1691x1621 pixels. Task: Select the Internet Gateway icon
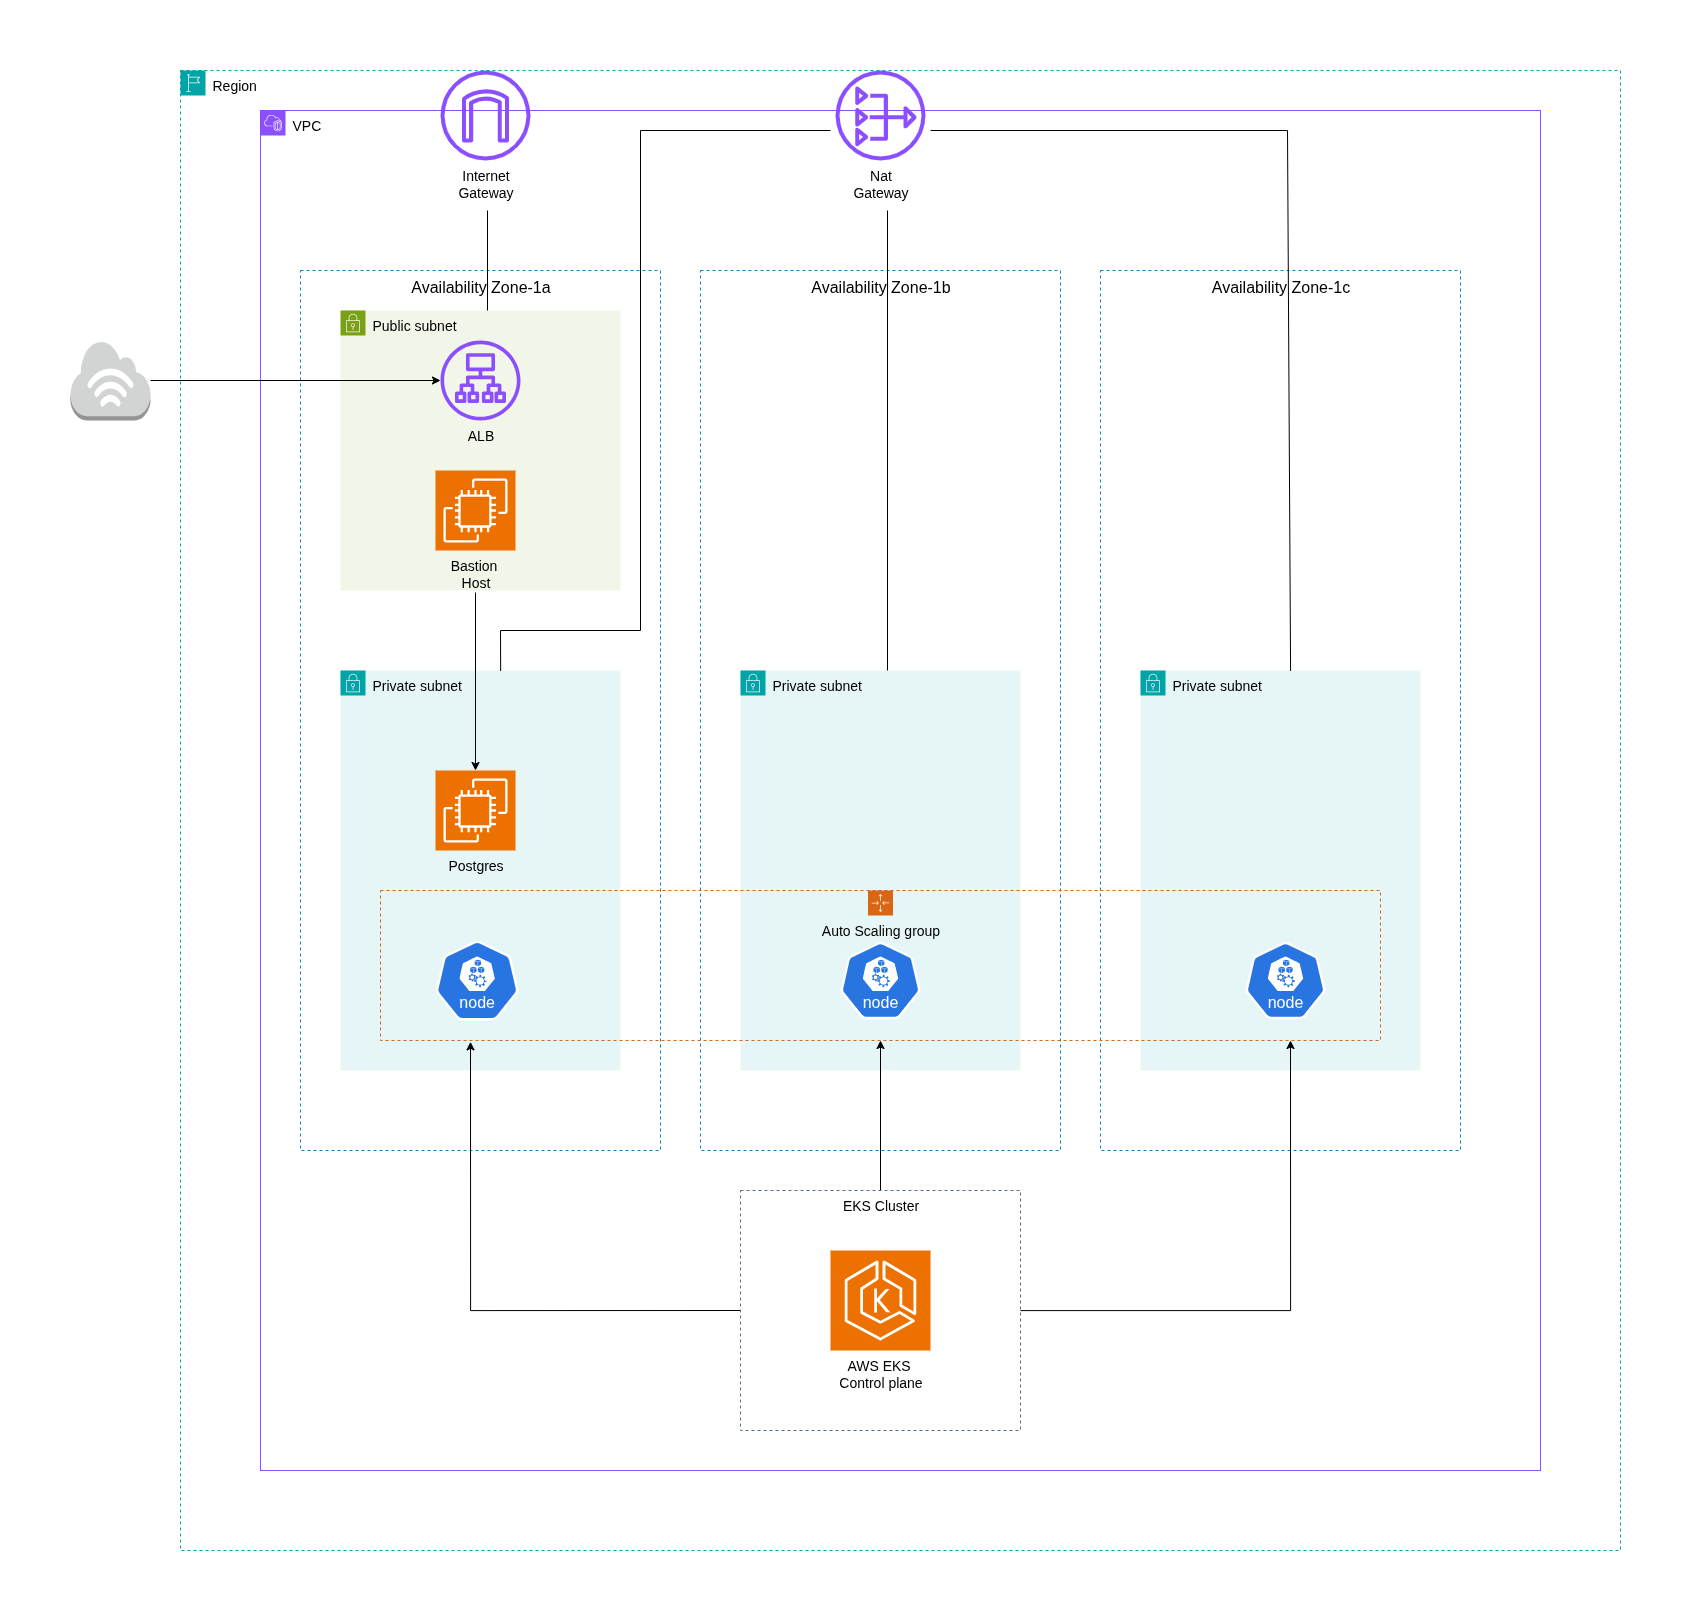[x=485, y=115]
